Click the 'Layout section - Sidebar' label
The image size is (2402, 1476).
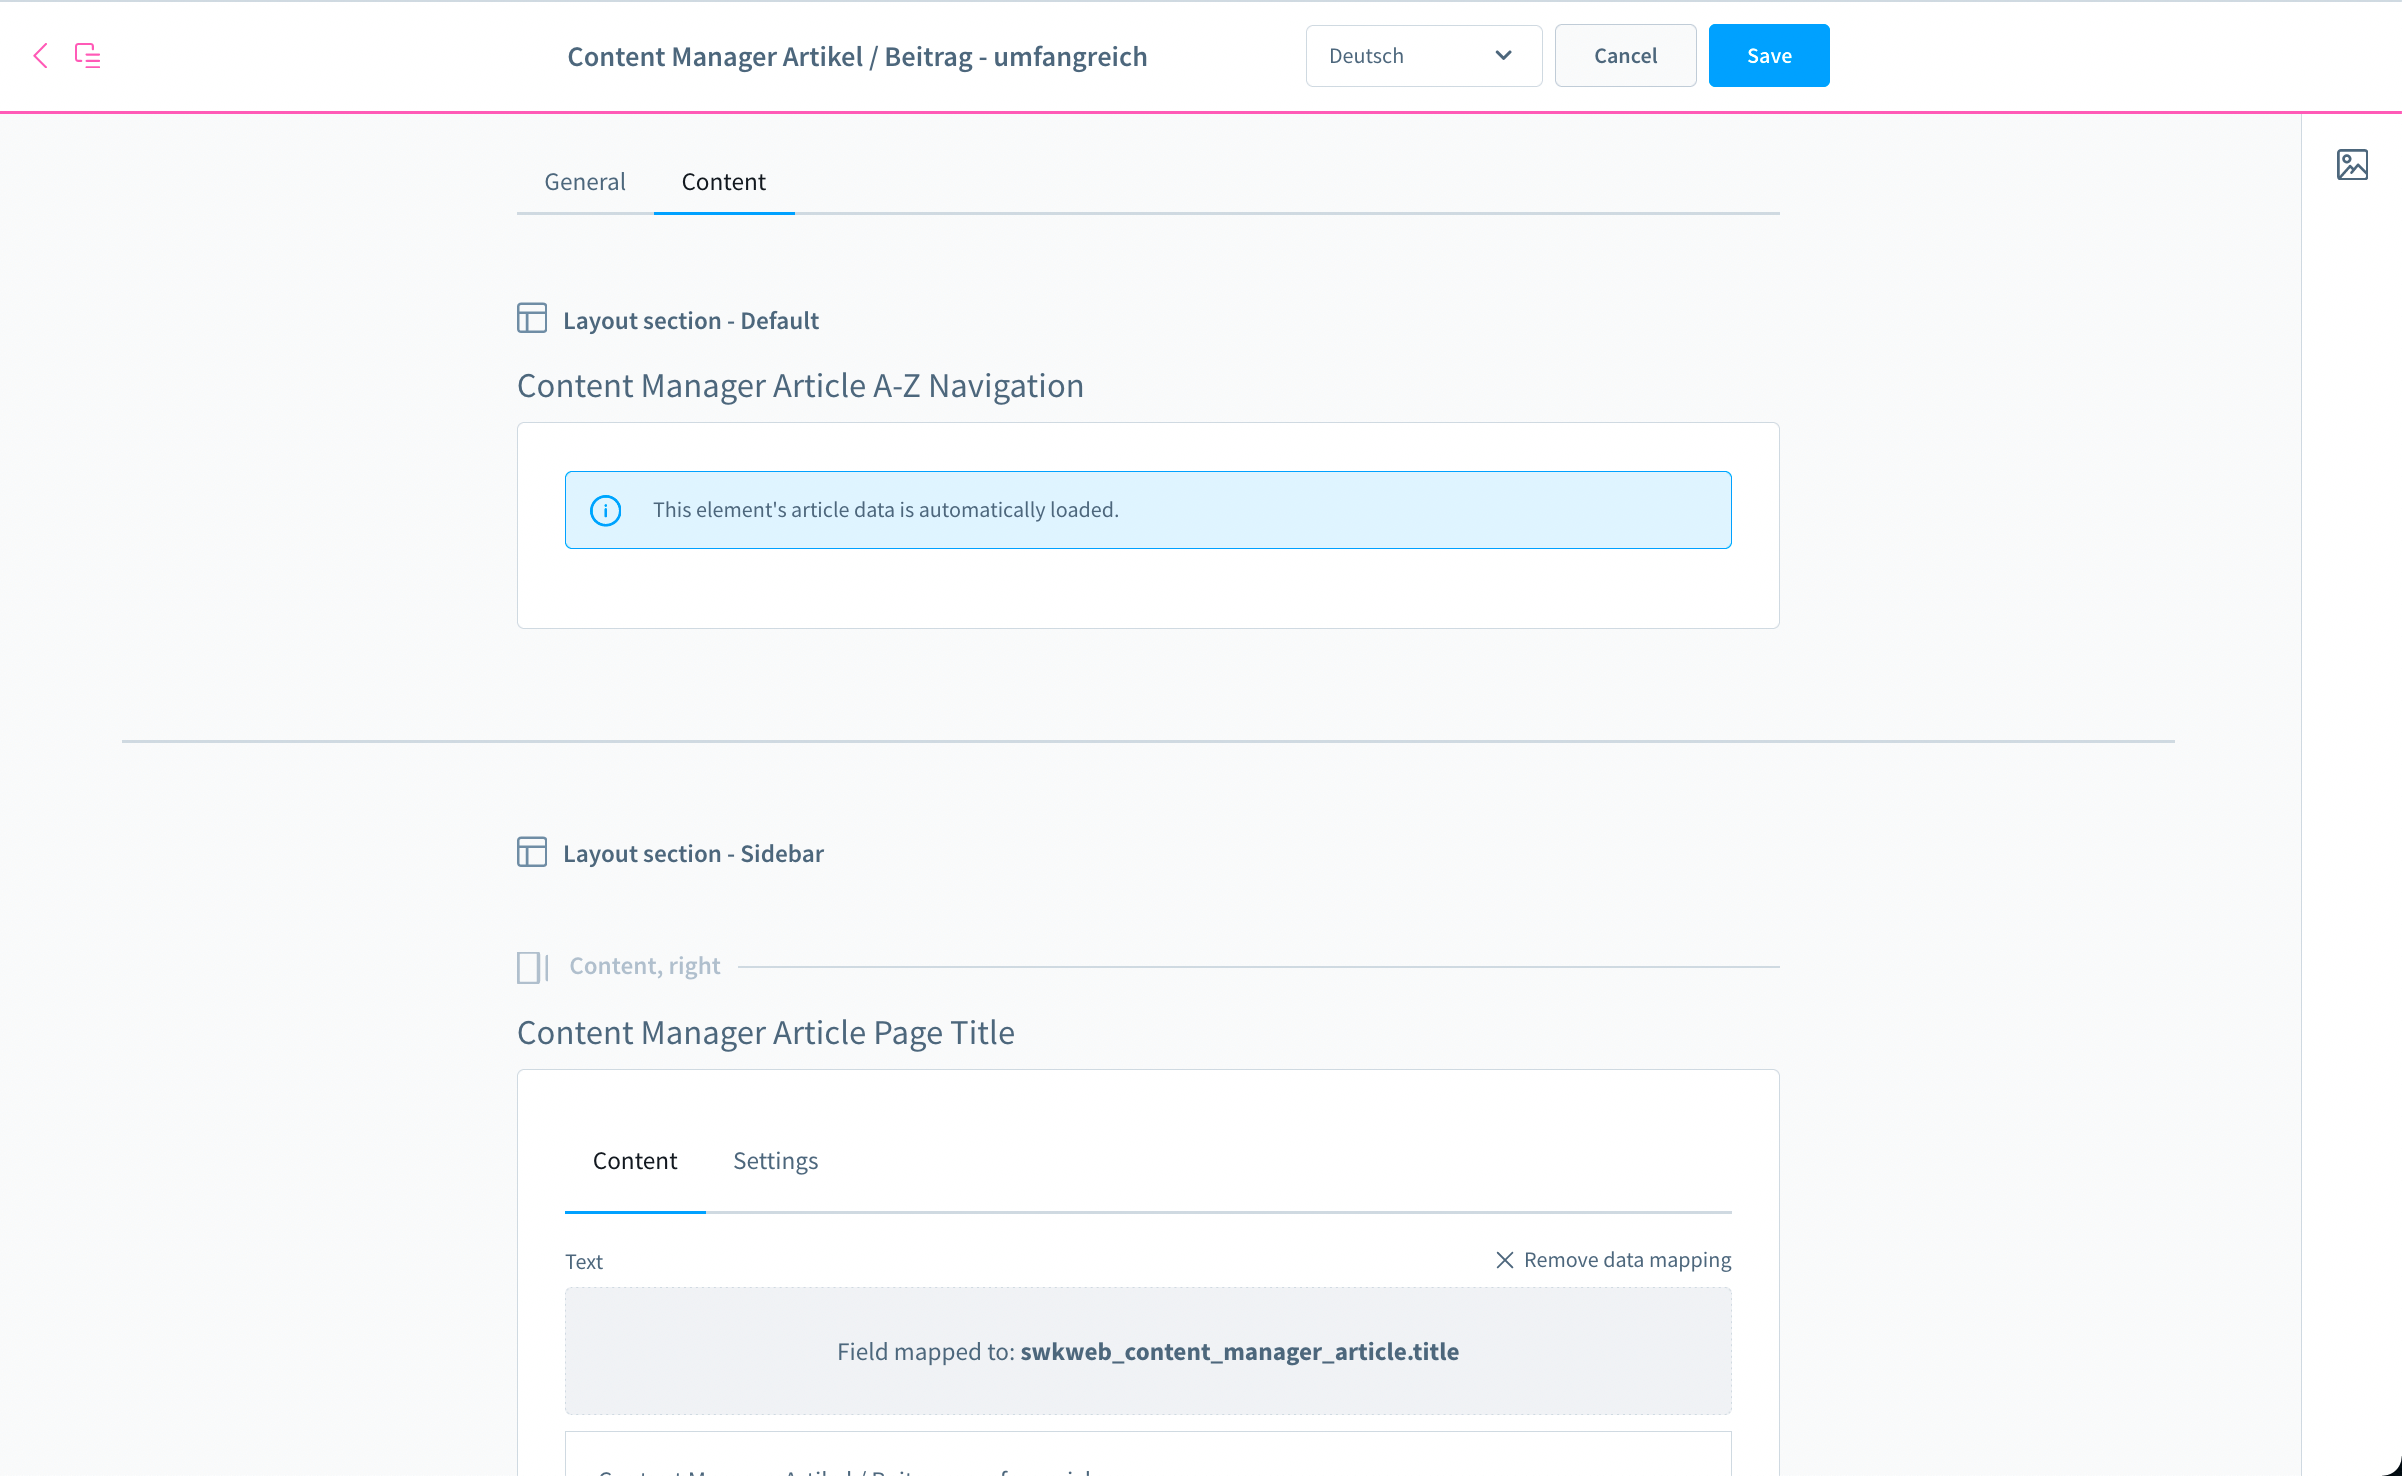click(693, 854)
